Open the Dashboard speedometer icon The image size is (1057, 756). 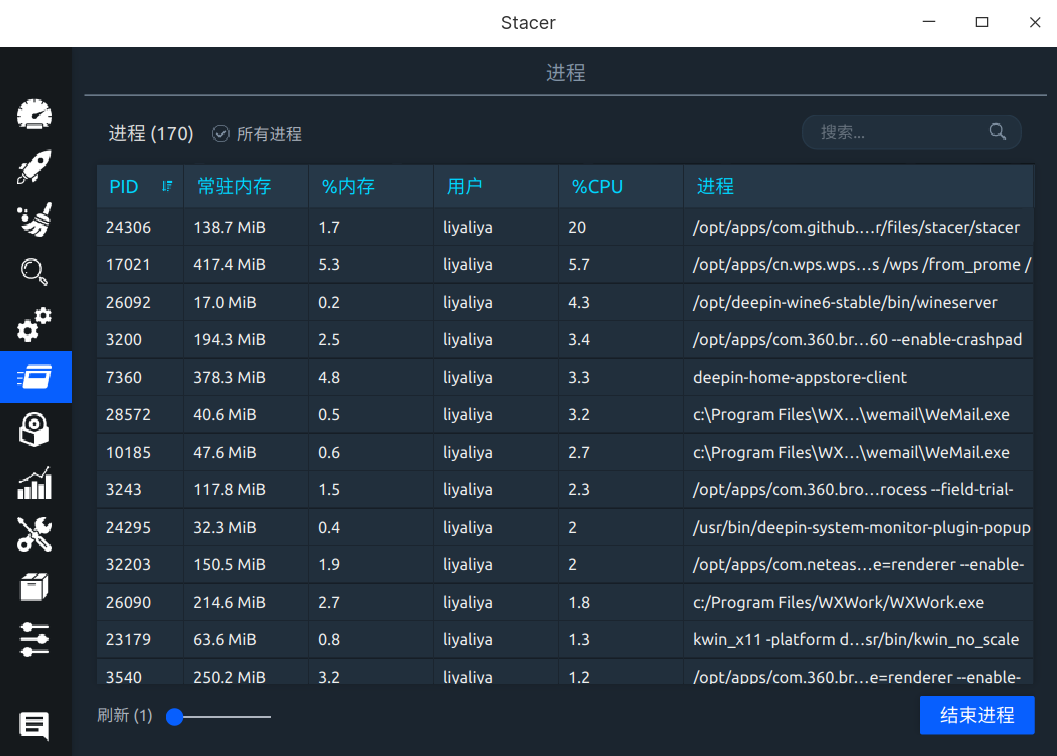click(35, 115)
